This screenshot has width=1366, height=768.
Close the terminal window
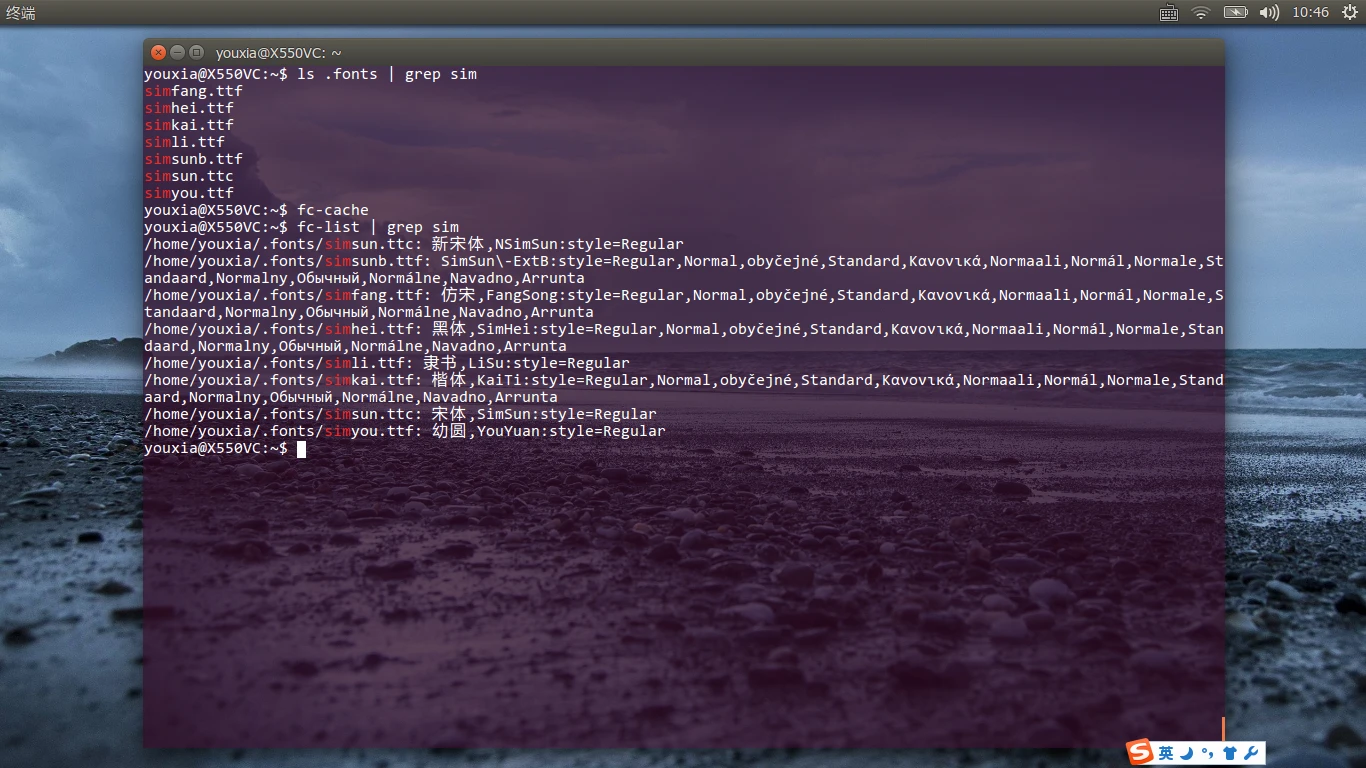click(158, 53)
